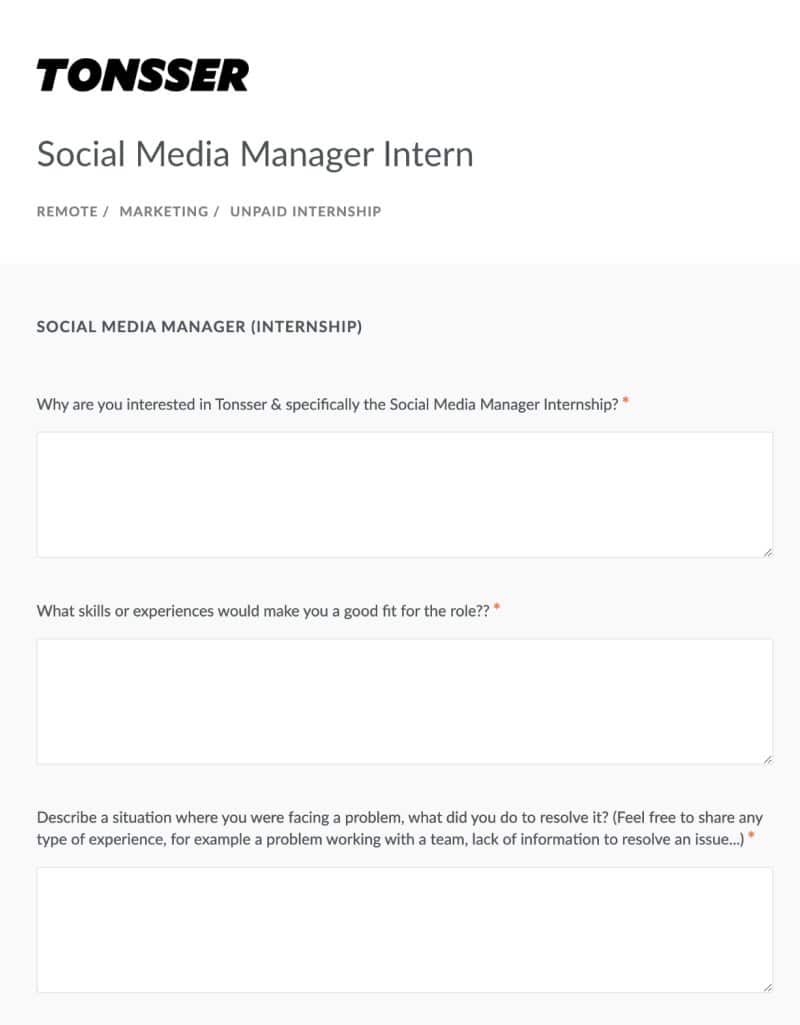Click the resize grip on the skills textarea
This screenshot has height=1025, width=800.
pyautogui.click(x=767, y=759)
